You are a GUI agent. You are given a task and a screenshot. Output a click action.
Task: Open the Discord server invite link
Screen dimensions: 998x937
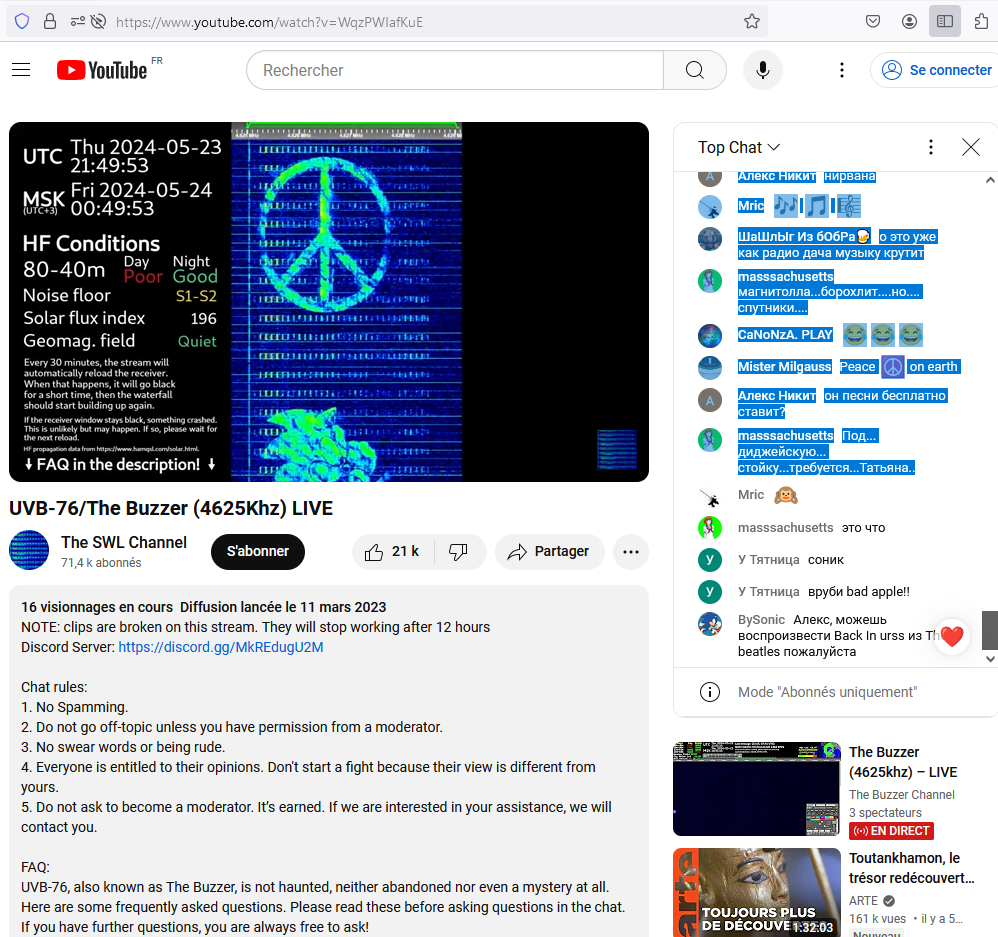(x=221, y=647)
